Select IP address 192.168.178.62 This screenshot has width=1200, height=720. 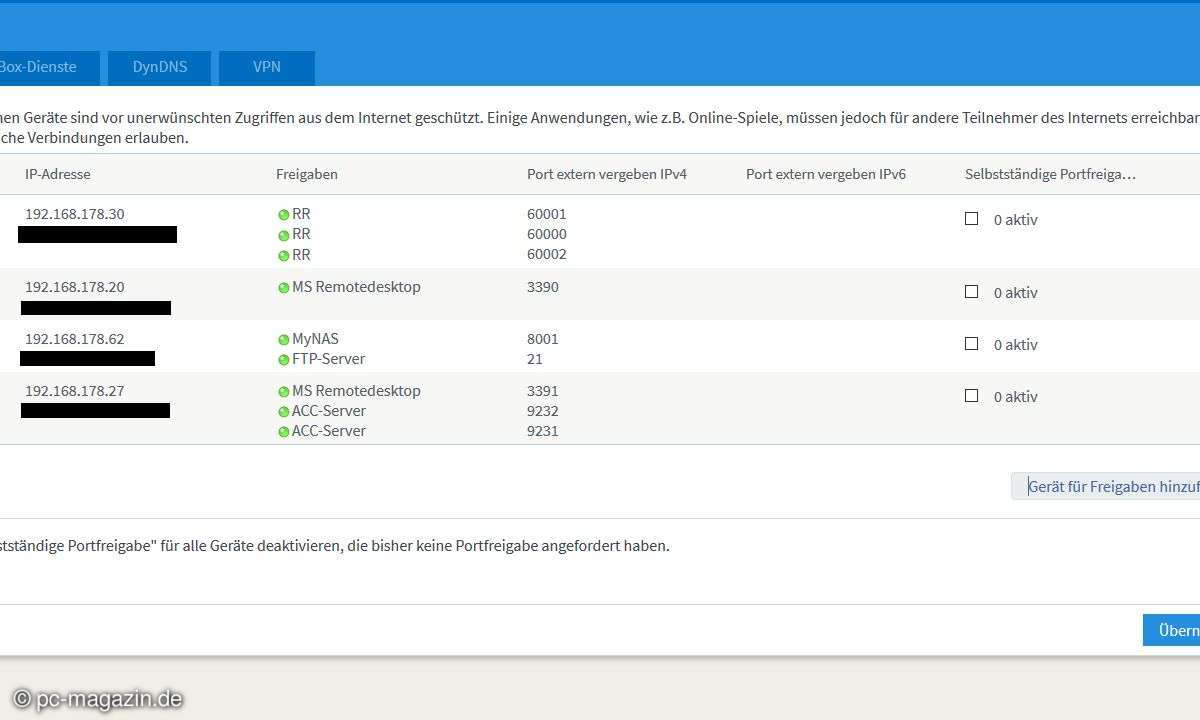click(75, 339)
